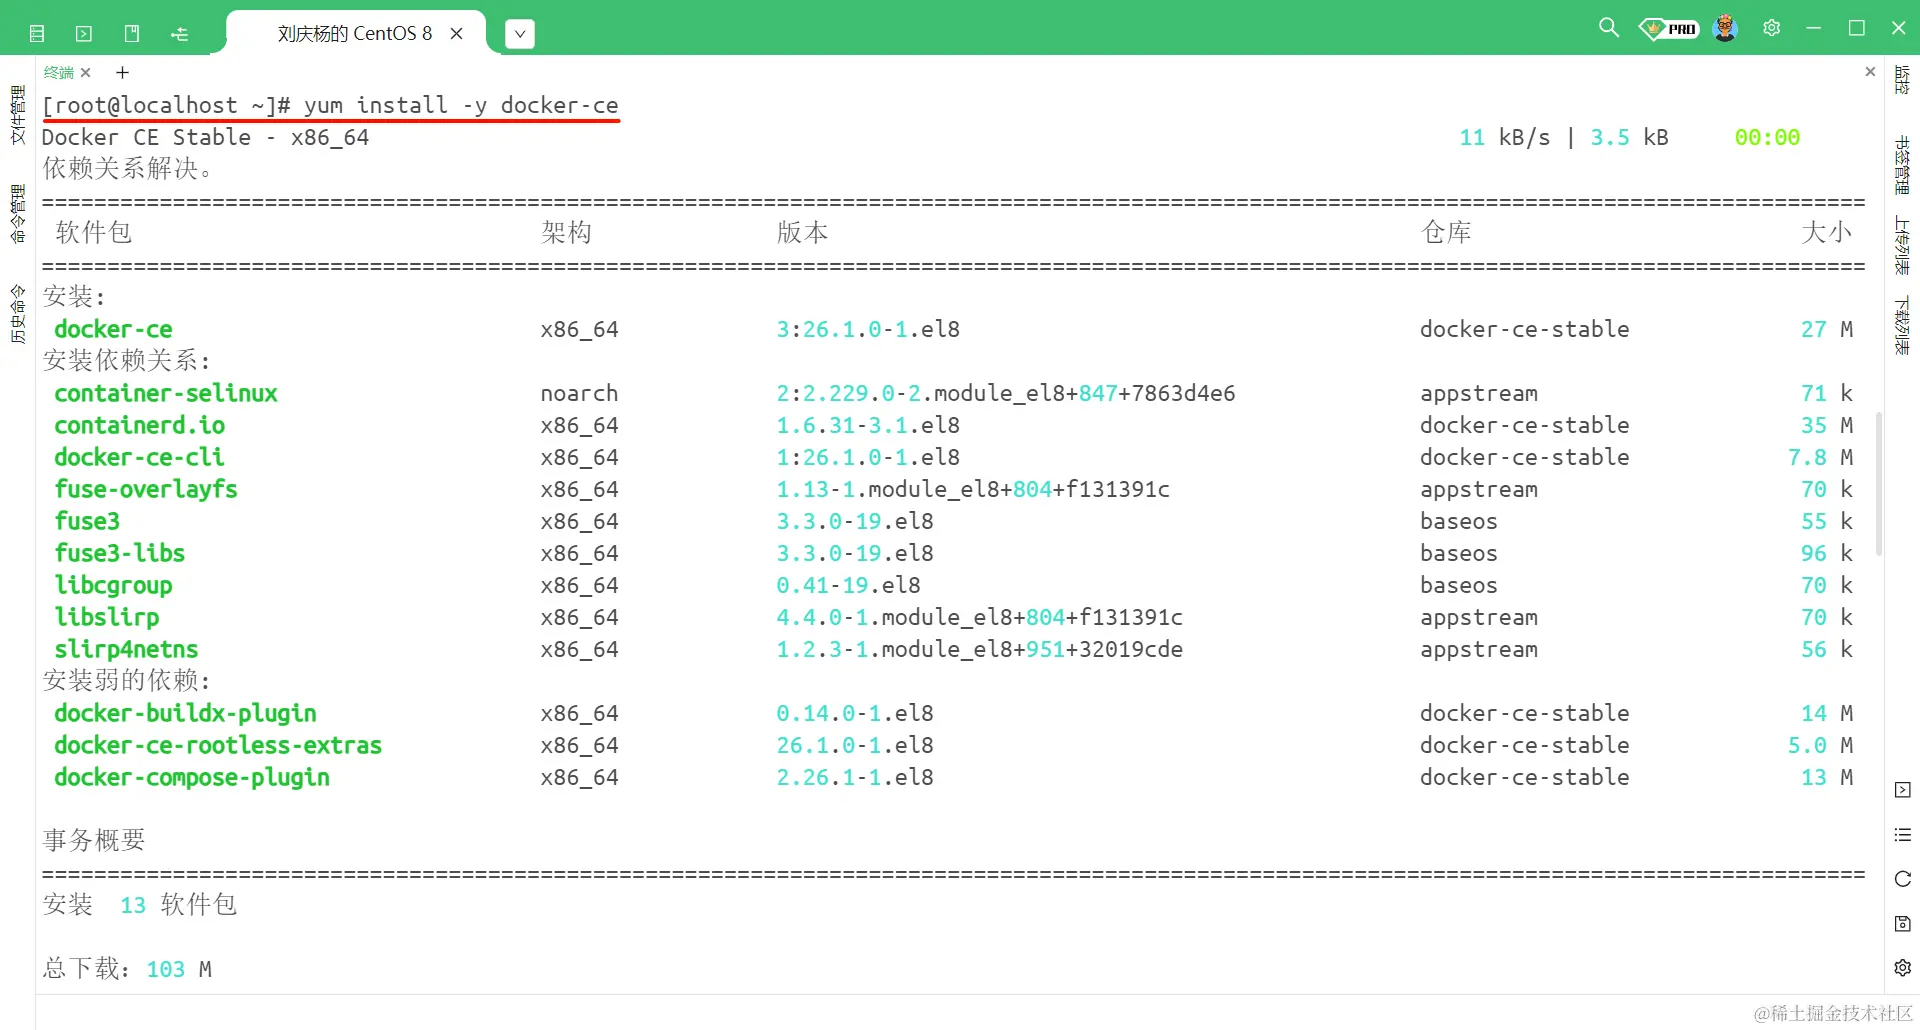This screenshot has height=1030, width=1920.
Task: Open the 上传列表 panel on the right
Action: point(1902,246)
